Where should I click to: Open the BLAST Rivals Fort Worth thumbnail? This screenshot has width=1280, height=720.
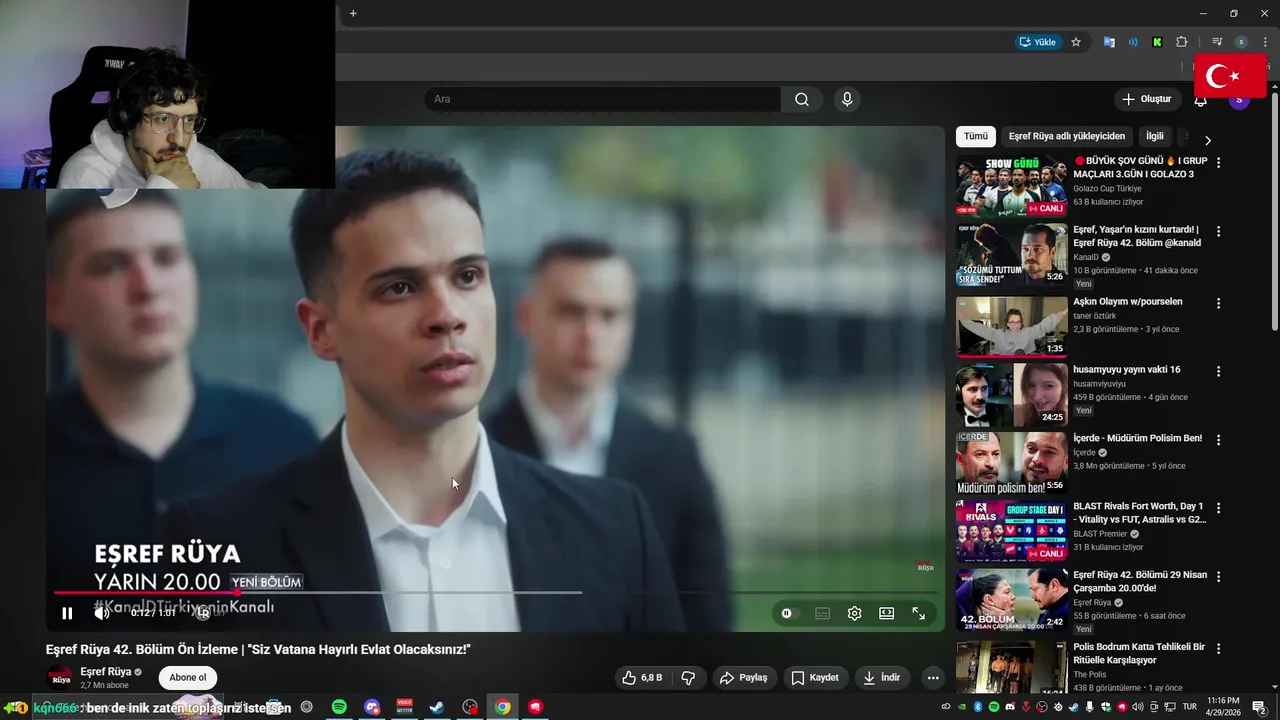pos(1011,531)
